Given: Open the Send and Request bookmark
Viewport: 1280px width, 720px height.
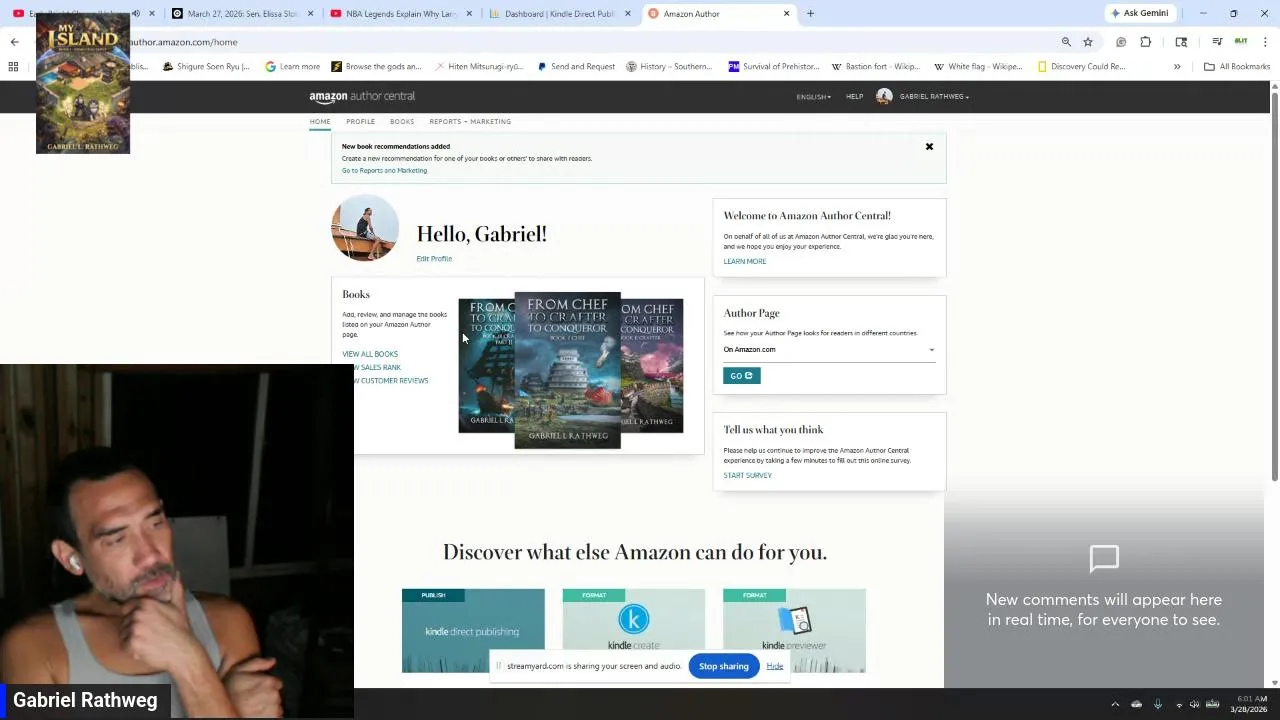Looking at the screenshot, I should (x=576, y=67).
